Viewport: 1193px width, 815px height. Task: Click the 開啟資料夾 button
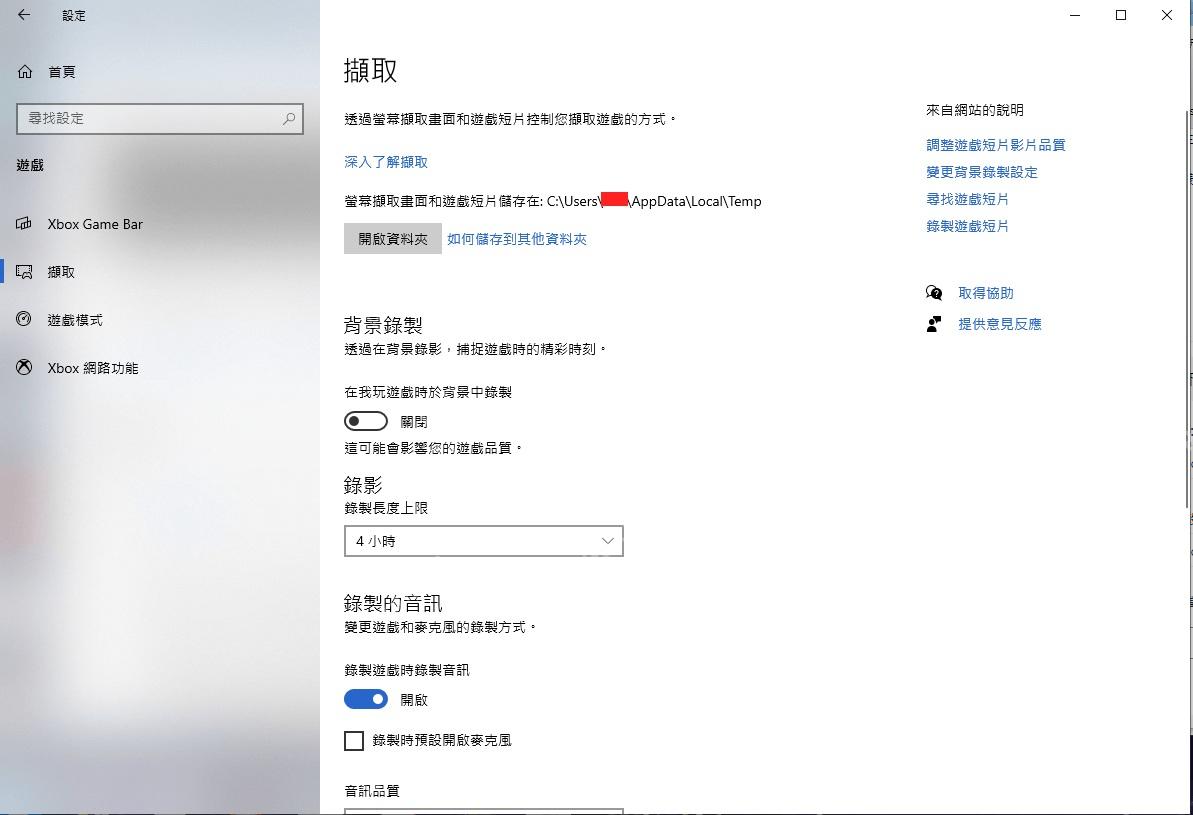click(393, 239)
